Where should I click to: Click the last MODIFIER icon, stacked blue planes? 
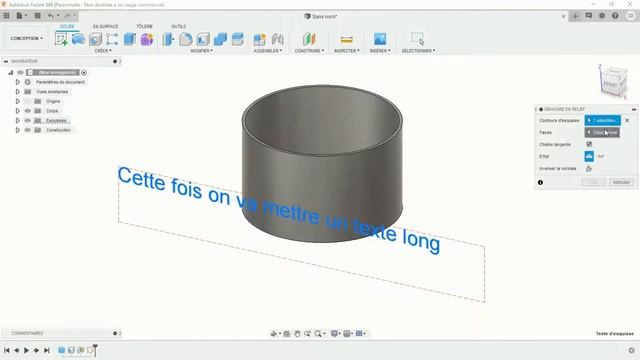coord(238,39)
